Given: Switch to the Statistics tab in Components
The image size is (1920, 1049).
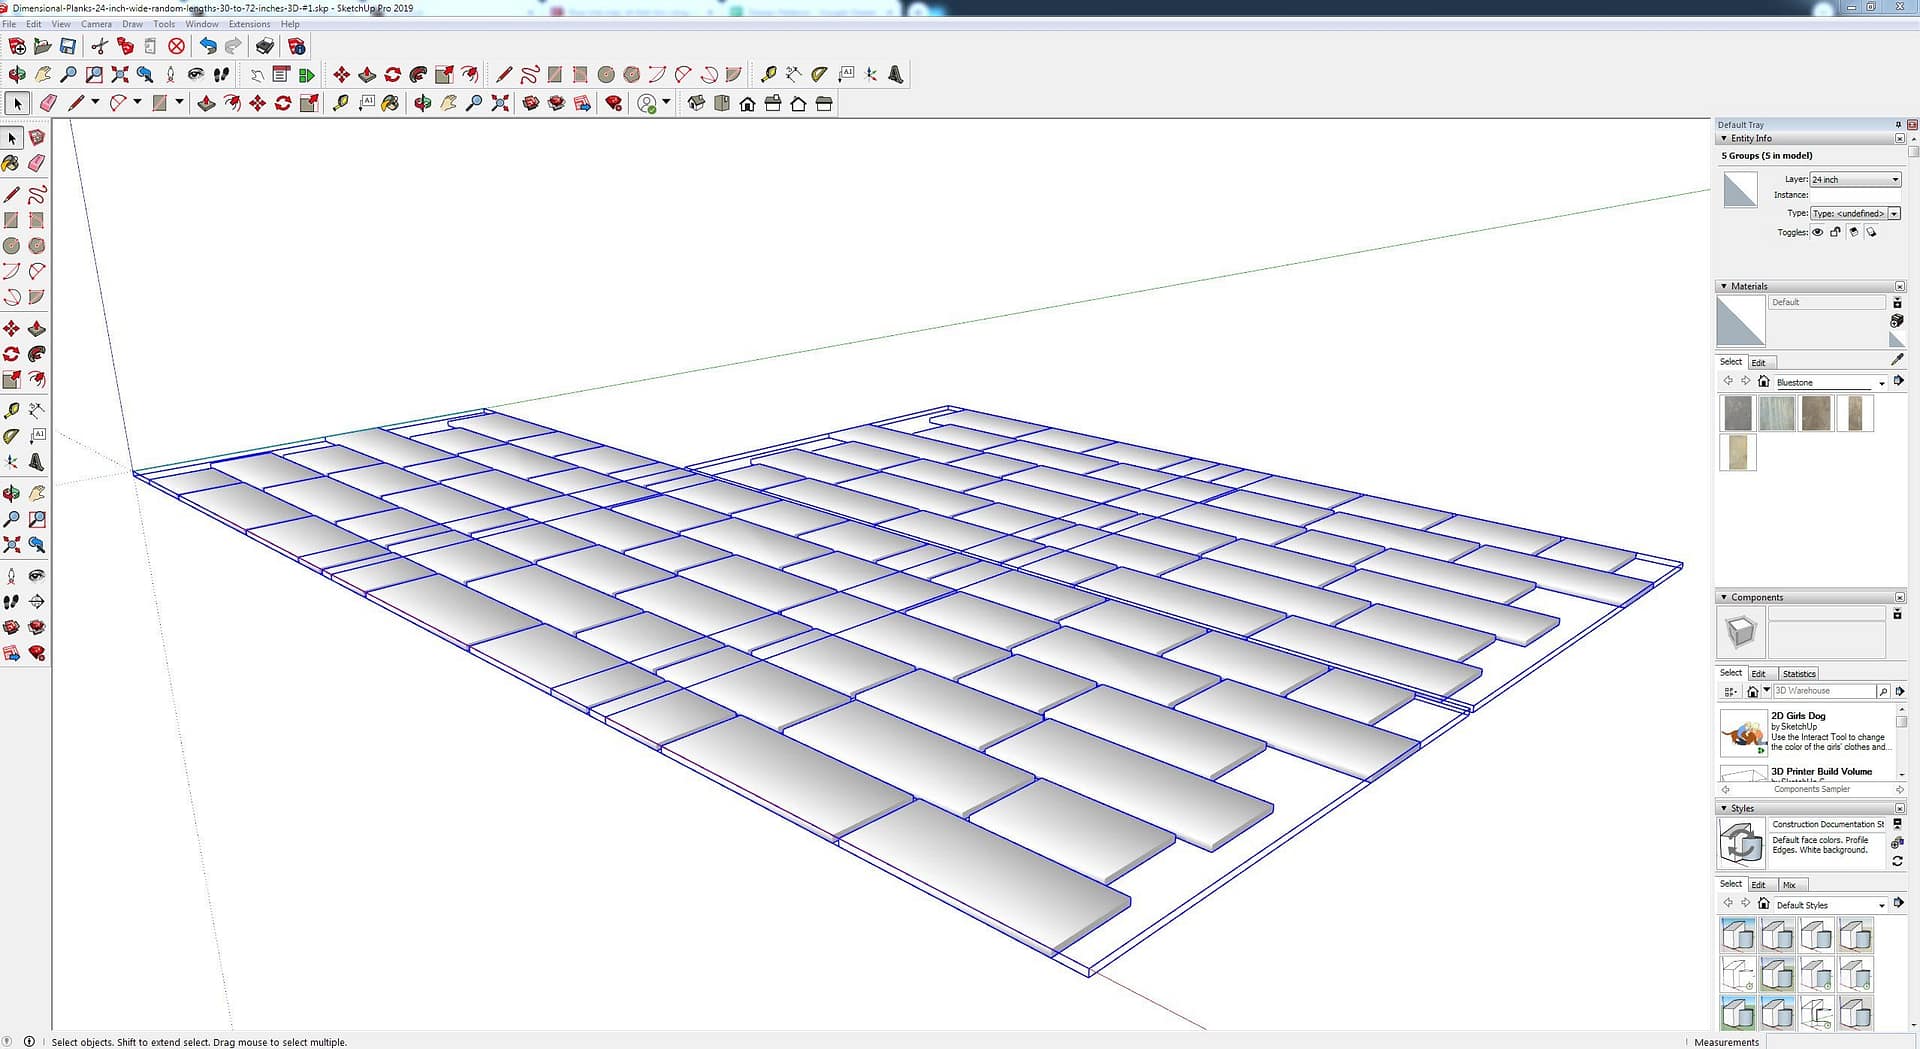Looking at the screenshot, I should click(x=1798, y=674).
